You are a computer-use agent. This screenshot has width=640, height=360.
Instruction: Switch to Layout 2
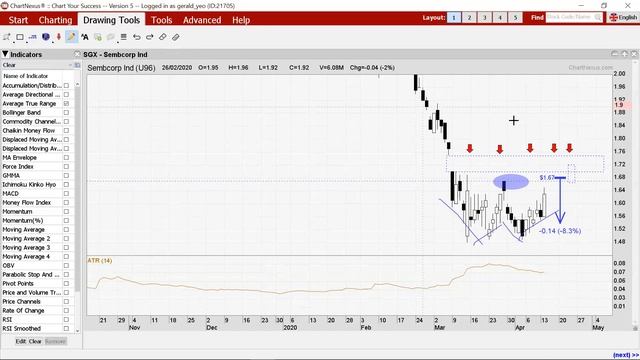tap(469, 18)
